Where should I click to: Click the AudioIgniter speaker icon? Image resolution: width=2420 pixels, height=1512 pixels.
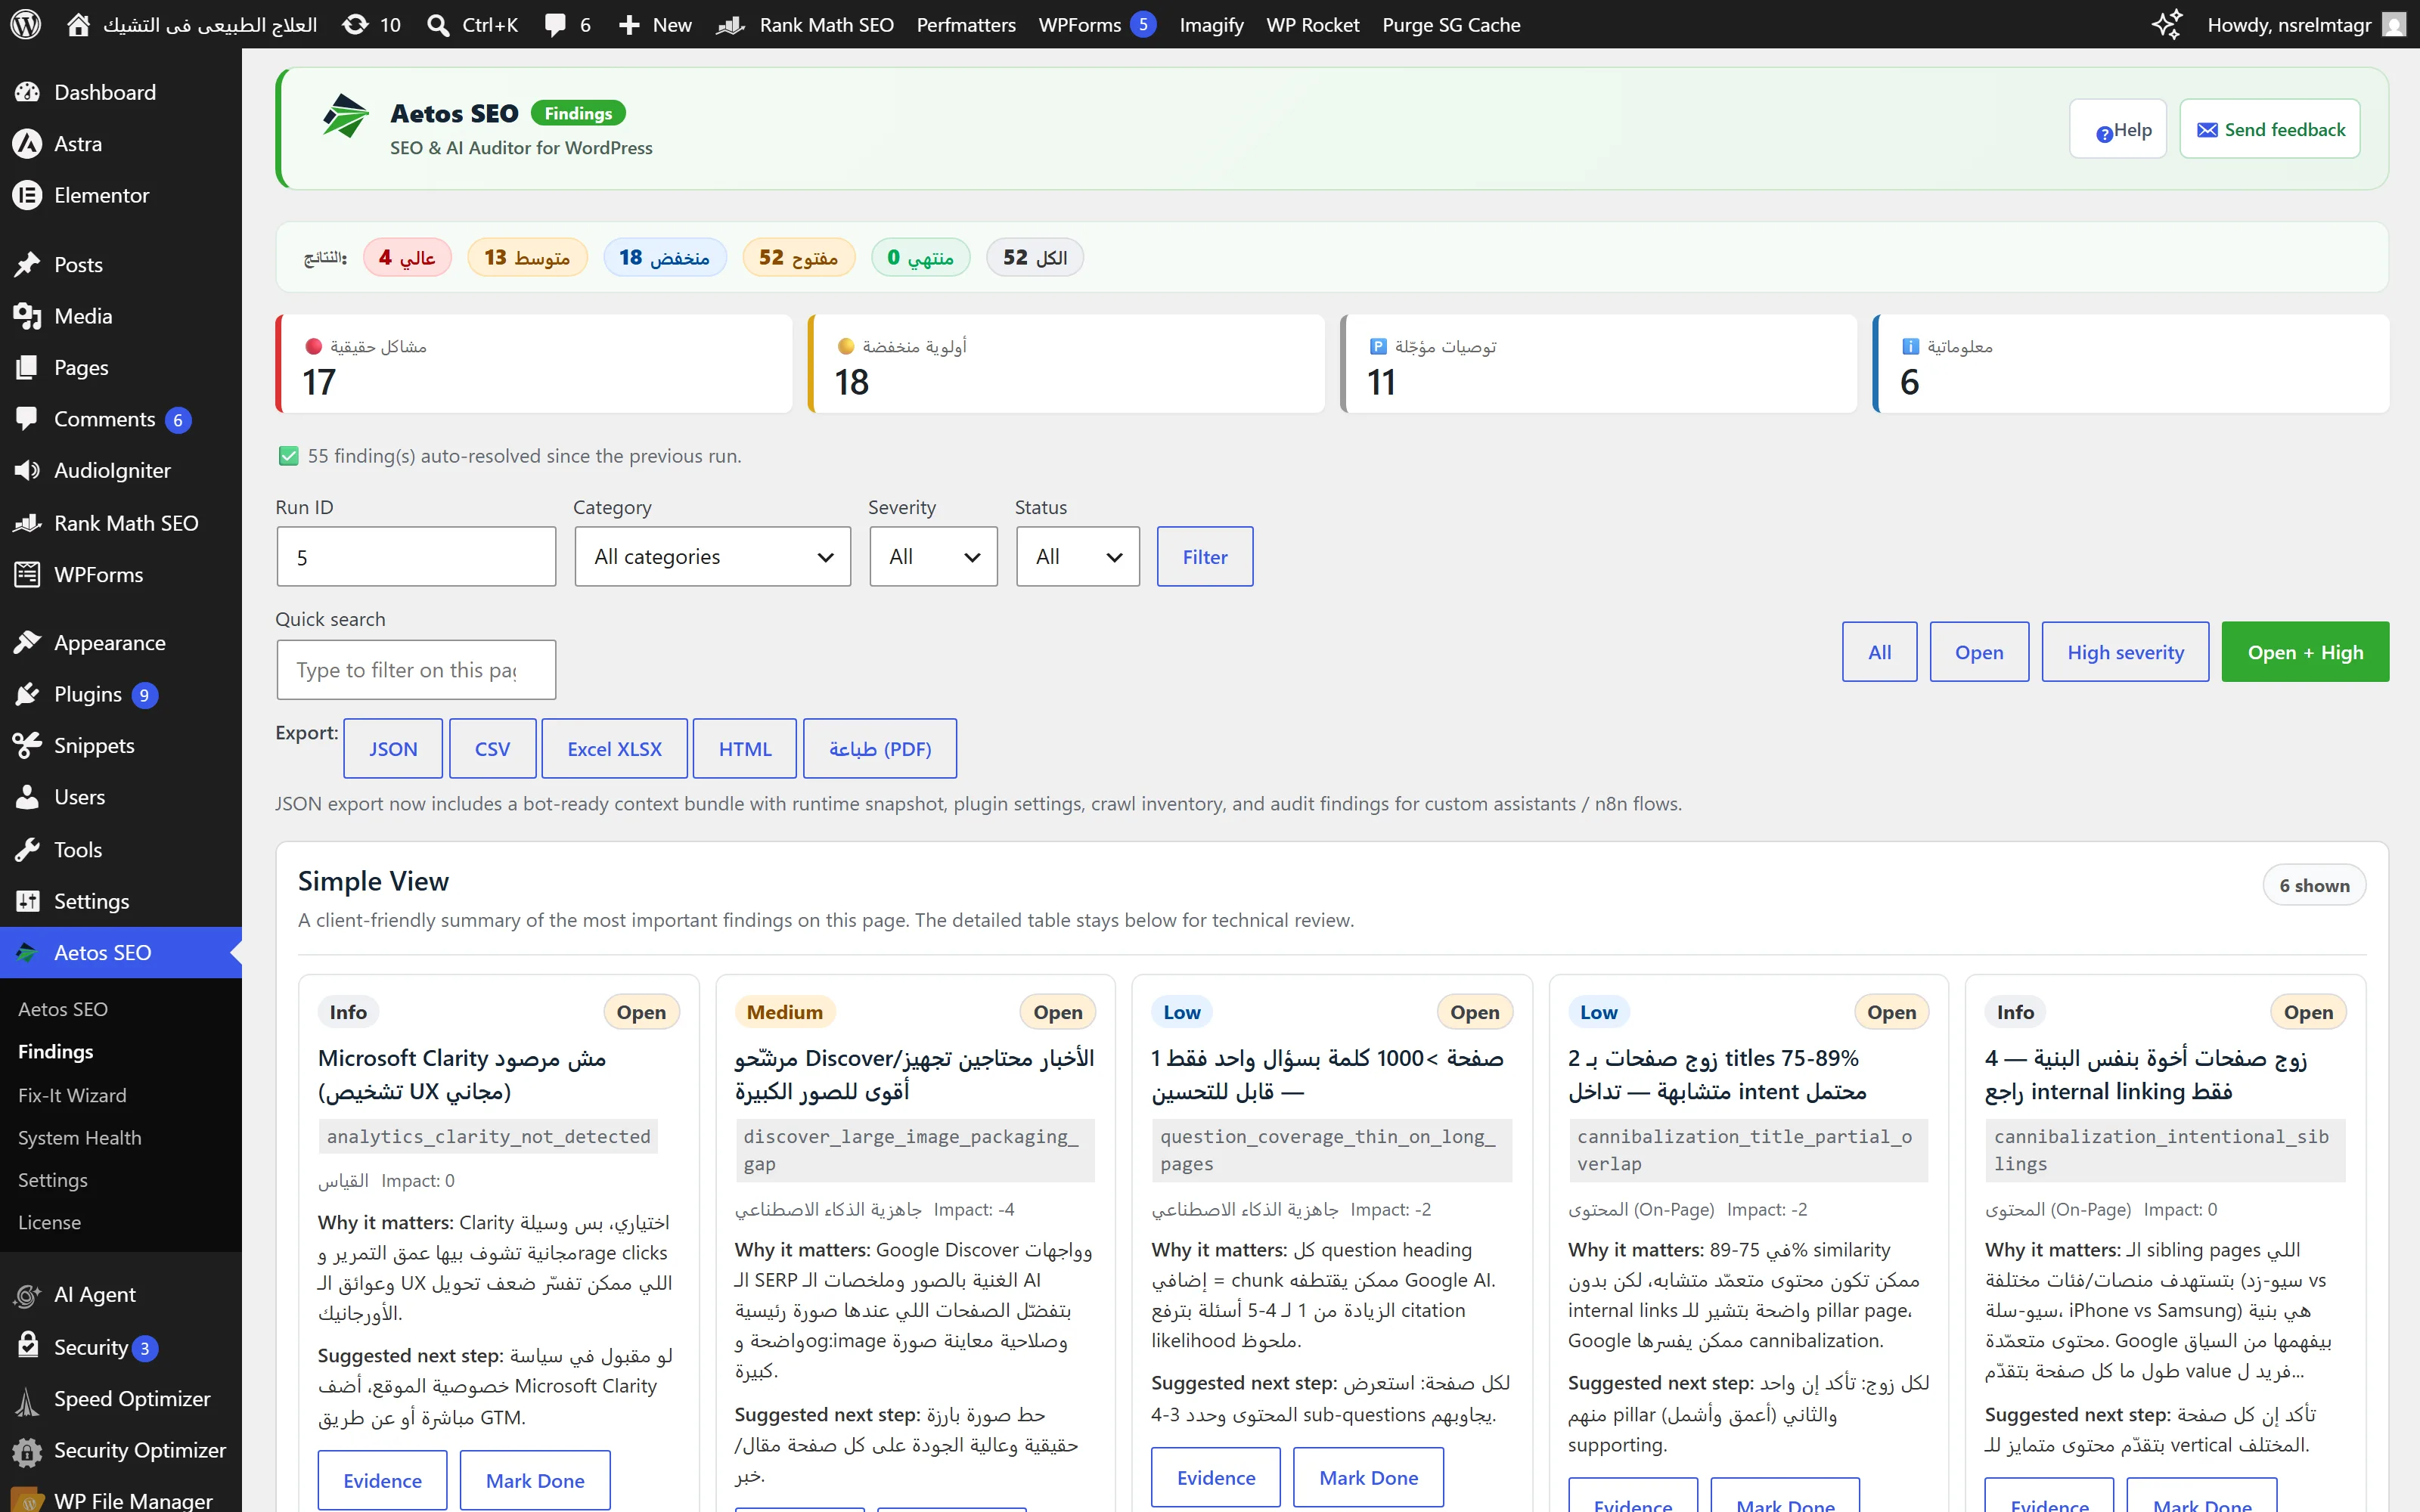[x=27, y=470]
